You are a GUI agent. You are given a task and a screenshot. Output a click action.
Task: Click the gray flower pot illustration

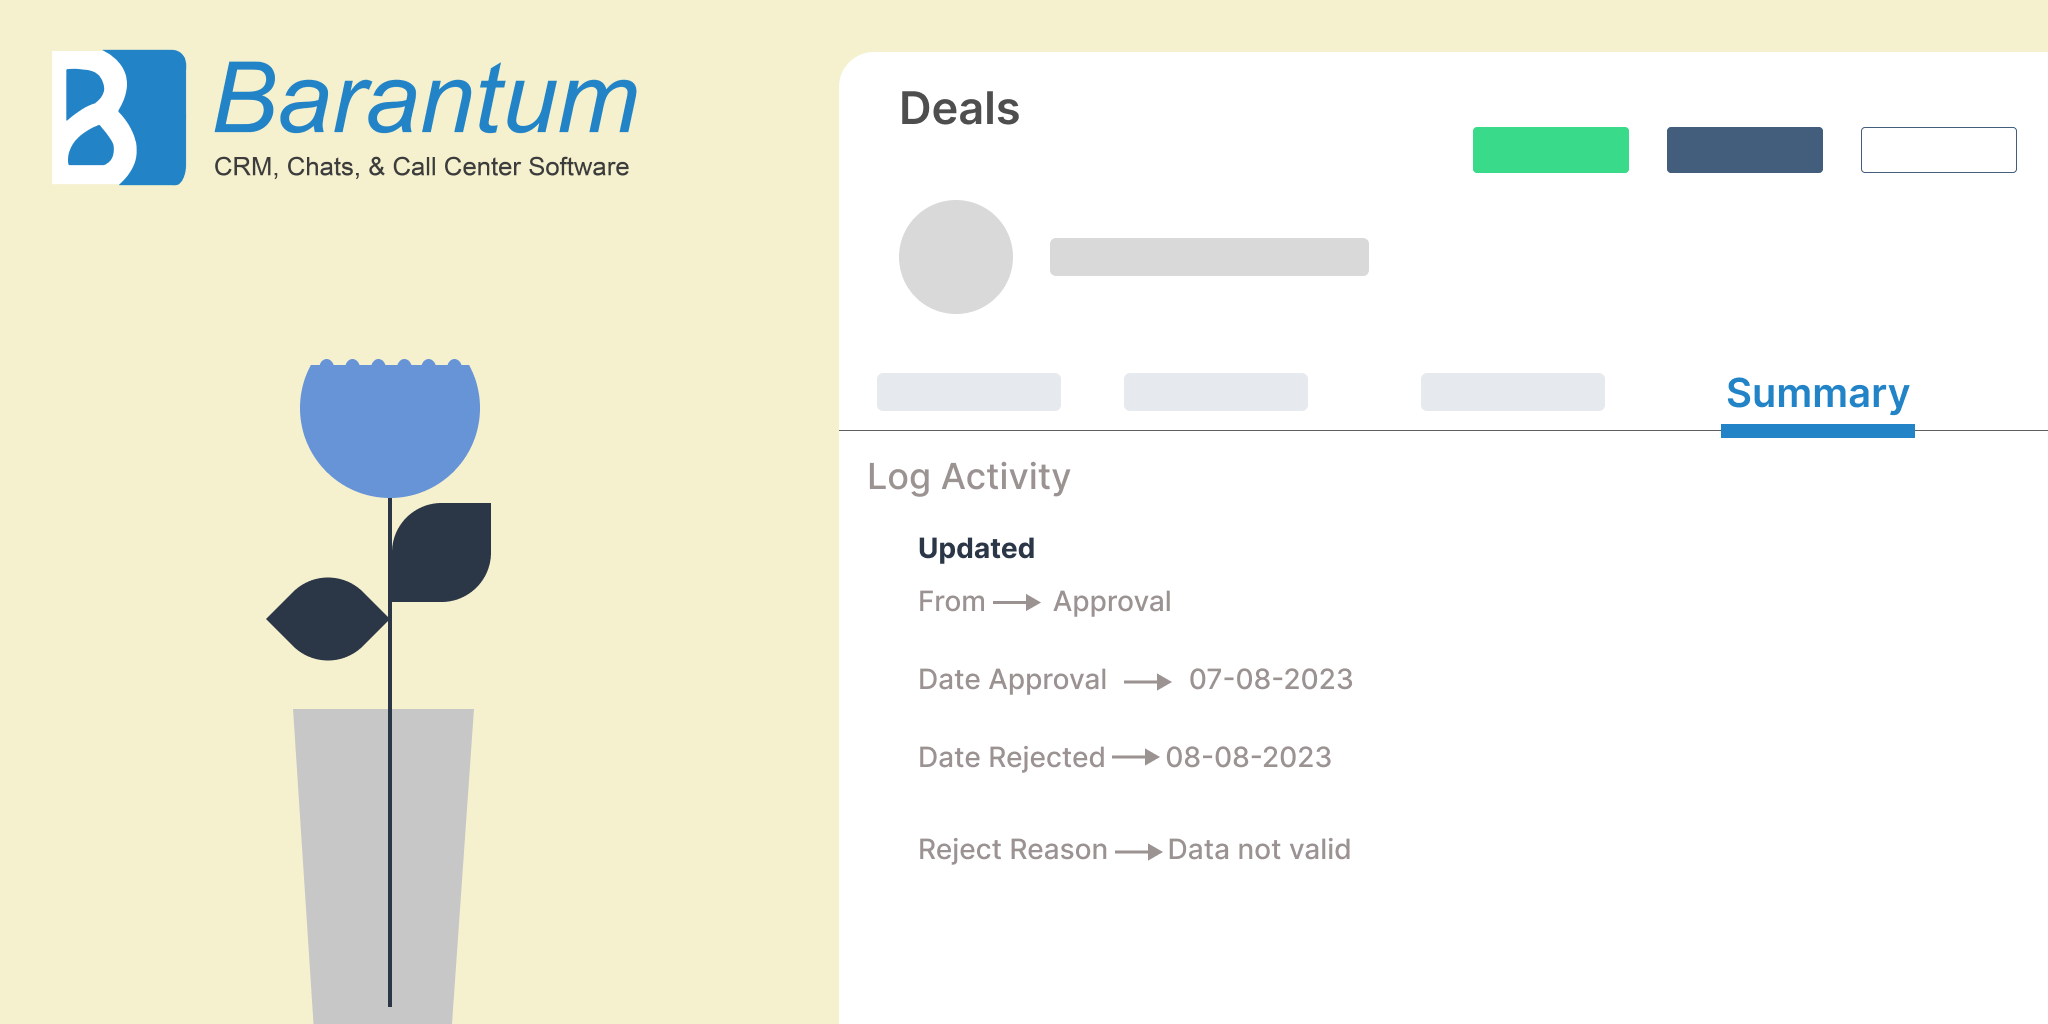point(383,866)
